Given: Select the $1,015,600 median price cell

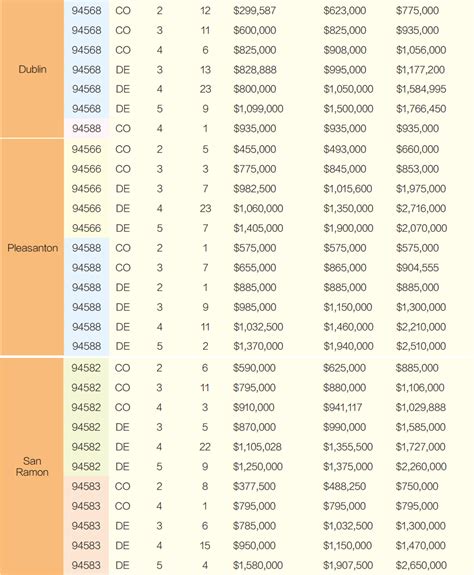Looking at the screenshot, I should click(348, 189).
